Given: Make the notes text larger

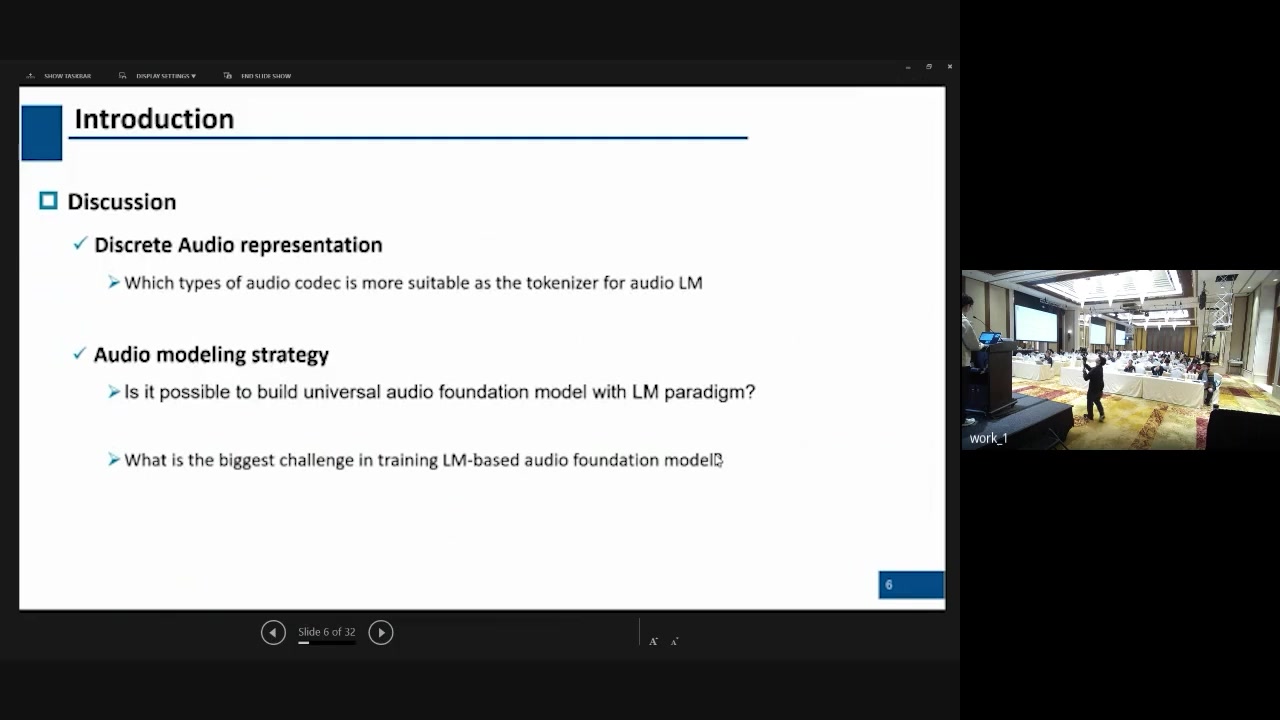Looking at the screenshot, I should [653, 641].
